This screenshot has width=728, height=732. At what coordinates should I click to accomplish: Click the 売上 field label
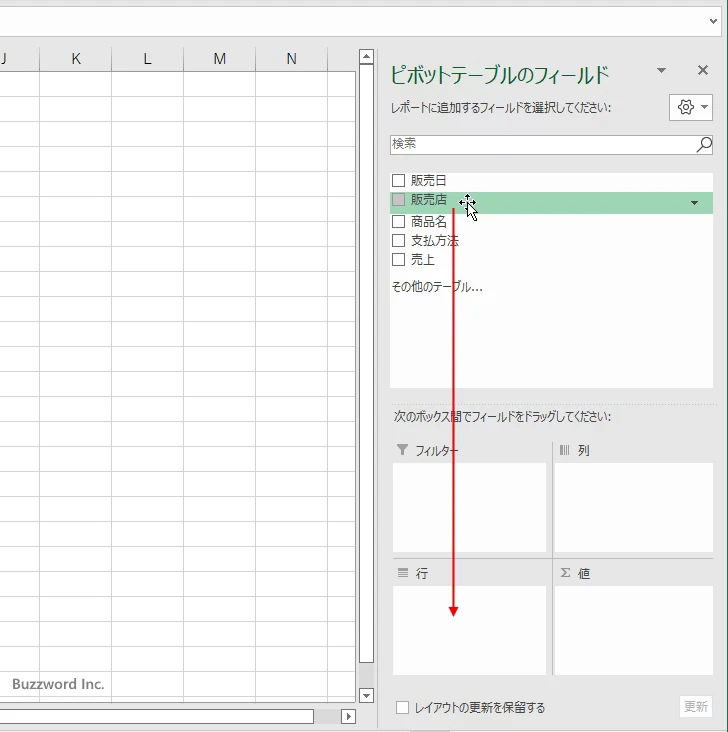point(423,260)
